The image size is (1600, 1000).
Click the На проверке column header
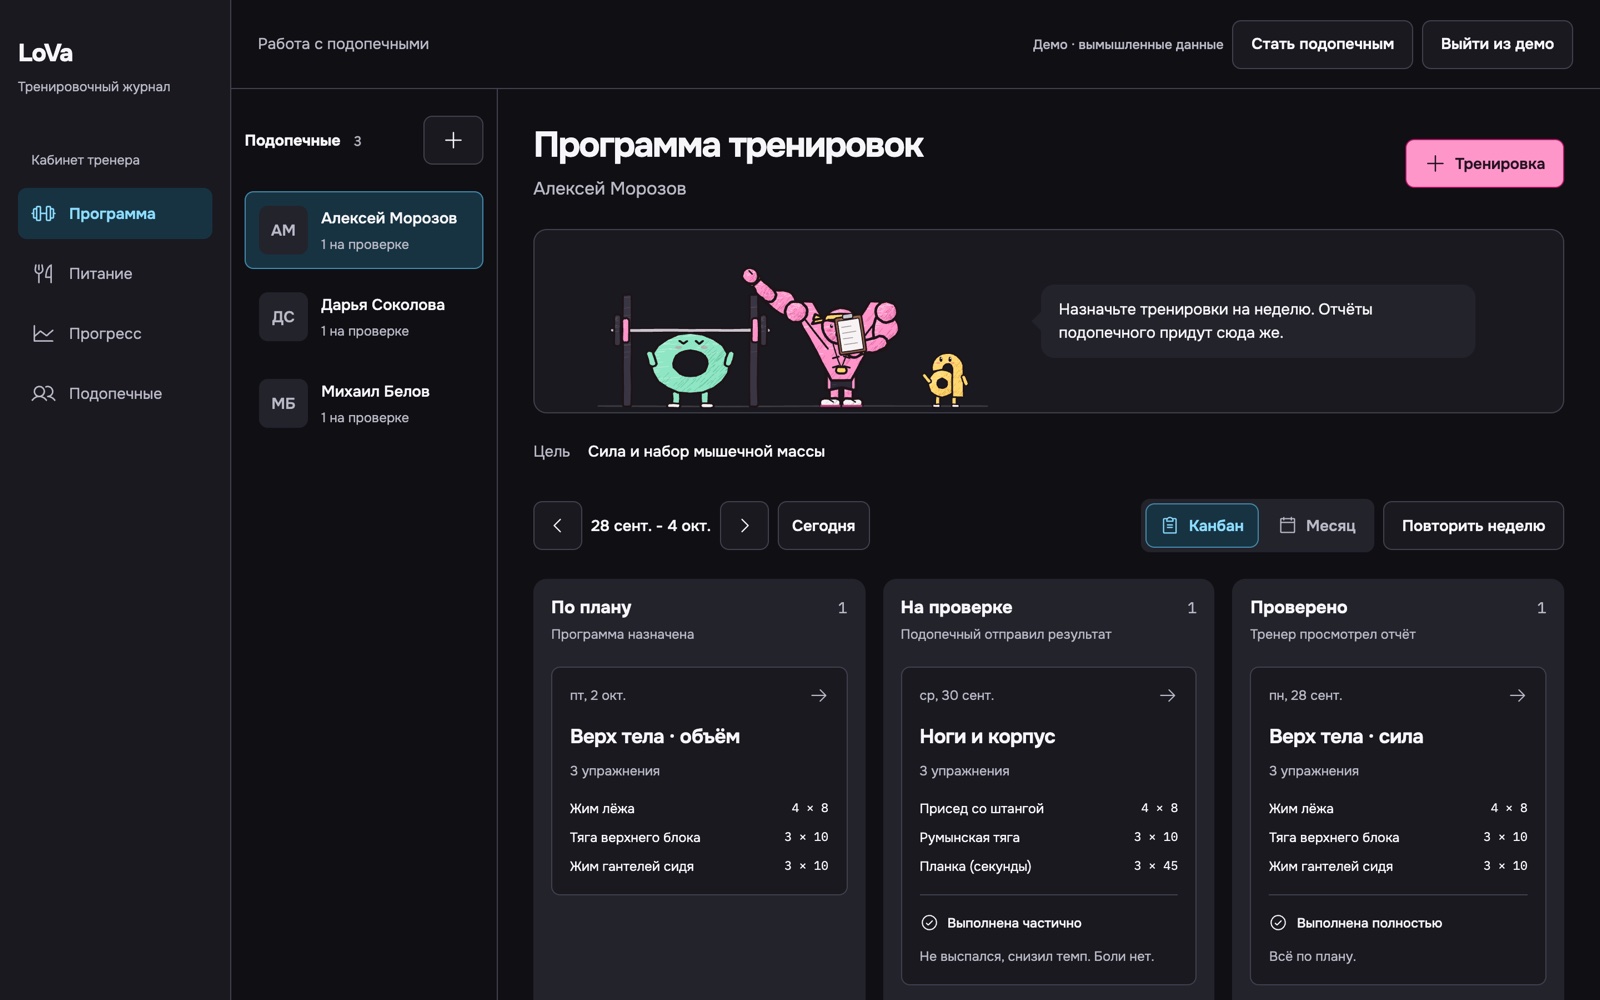[x=956, y=607]
